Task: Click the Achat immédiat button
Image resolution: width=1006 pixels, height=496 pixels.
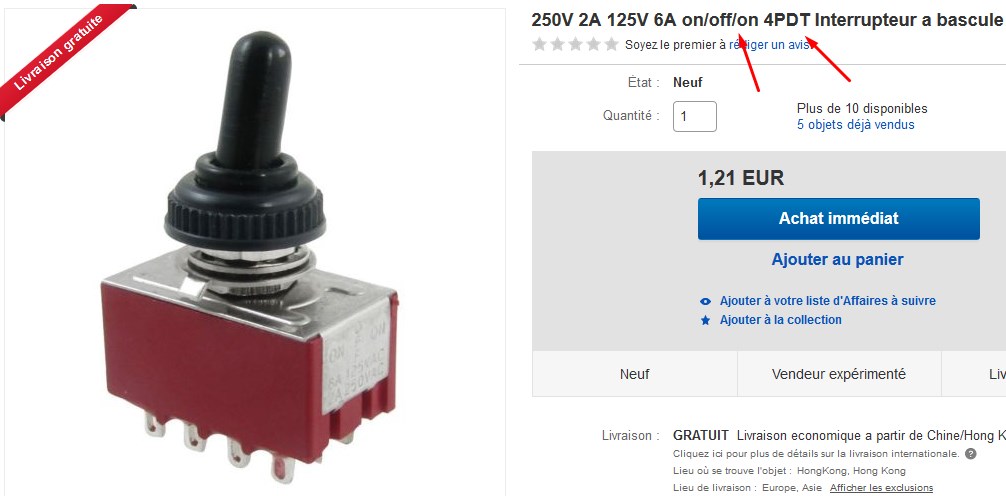Action: [839, 219]
